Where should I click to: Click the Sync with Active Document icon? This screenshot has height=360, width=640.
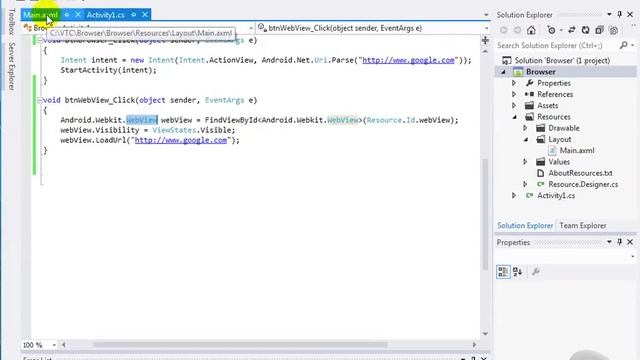click(x=571, y=30)
